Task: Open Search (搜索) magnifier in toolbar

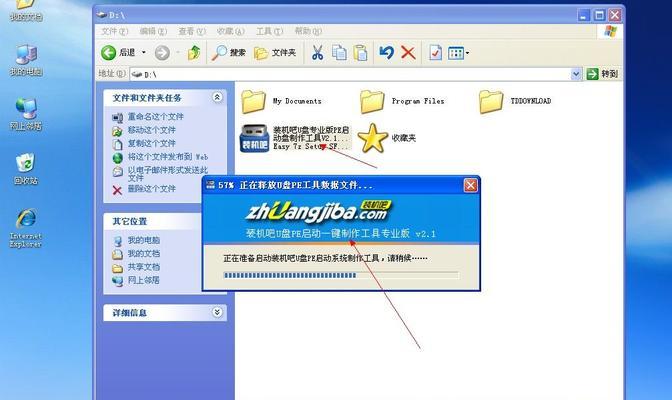Action: point(219,53)
